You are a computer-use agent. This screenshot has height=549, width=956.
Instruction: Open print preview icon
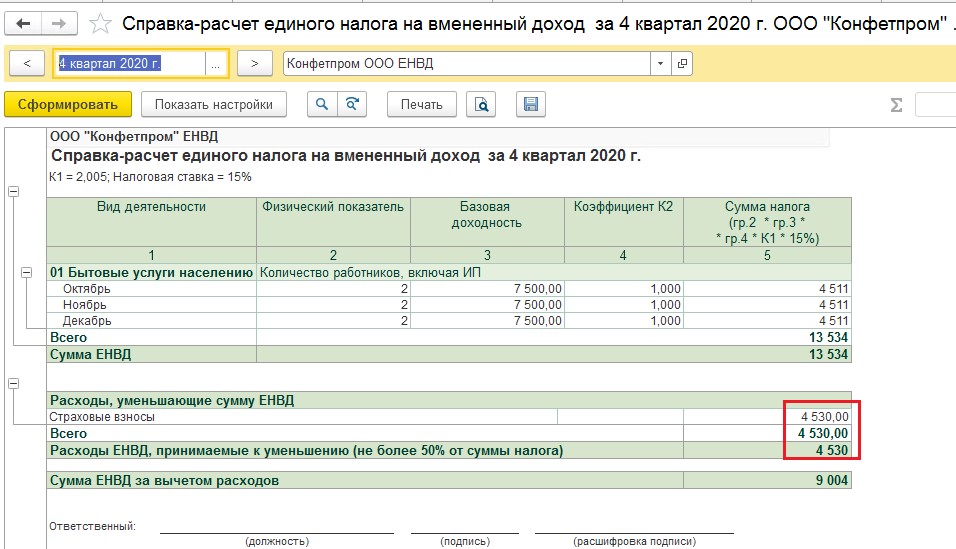481,104
